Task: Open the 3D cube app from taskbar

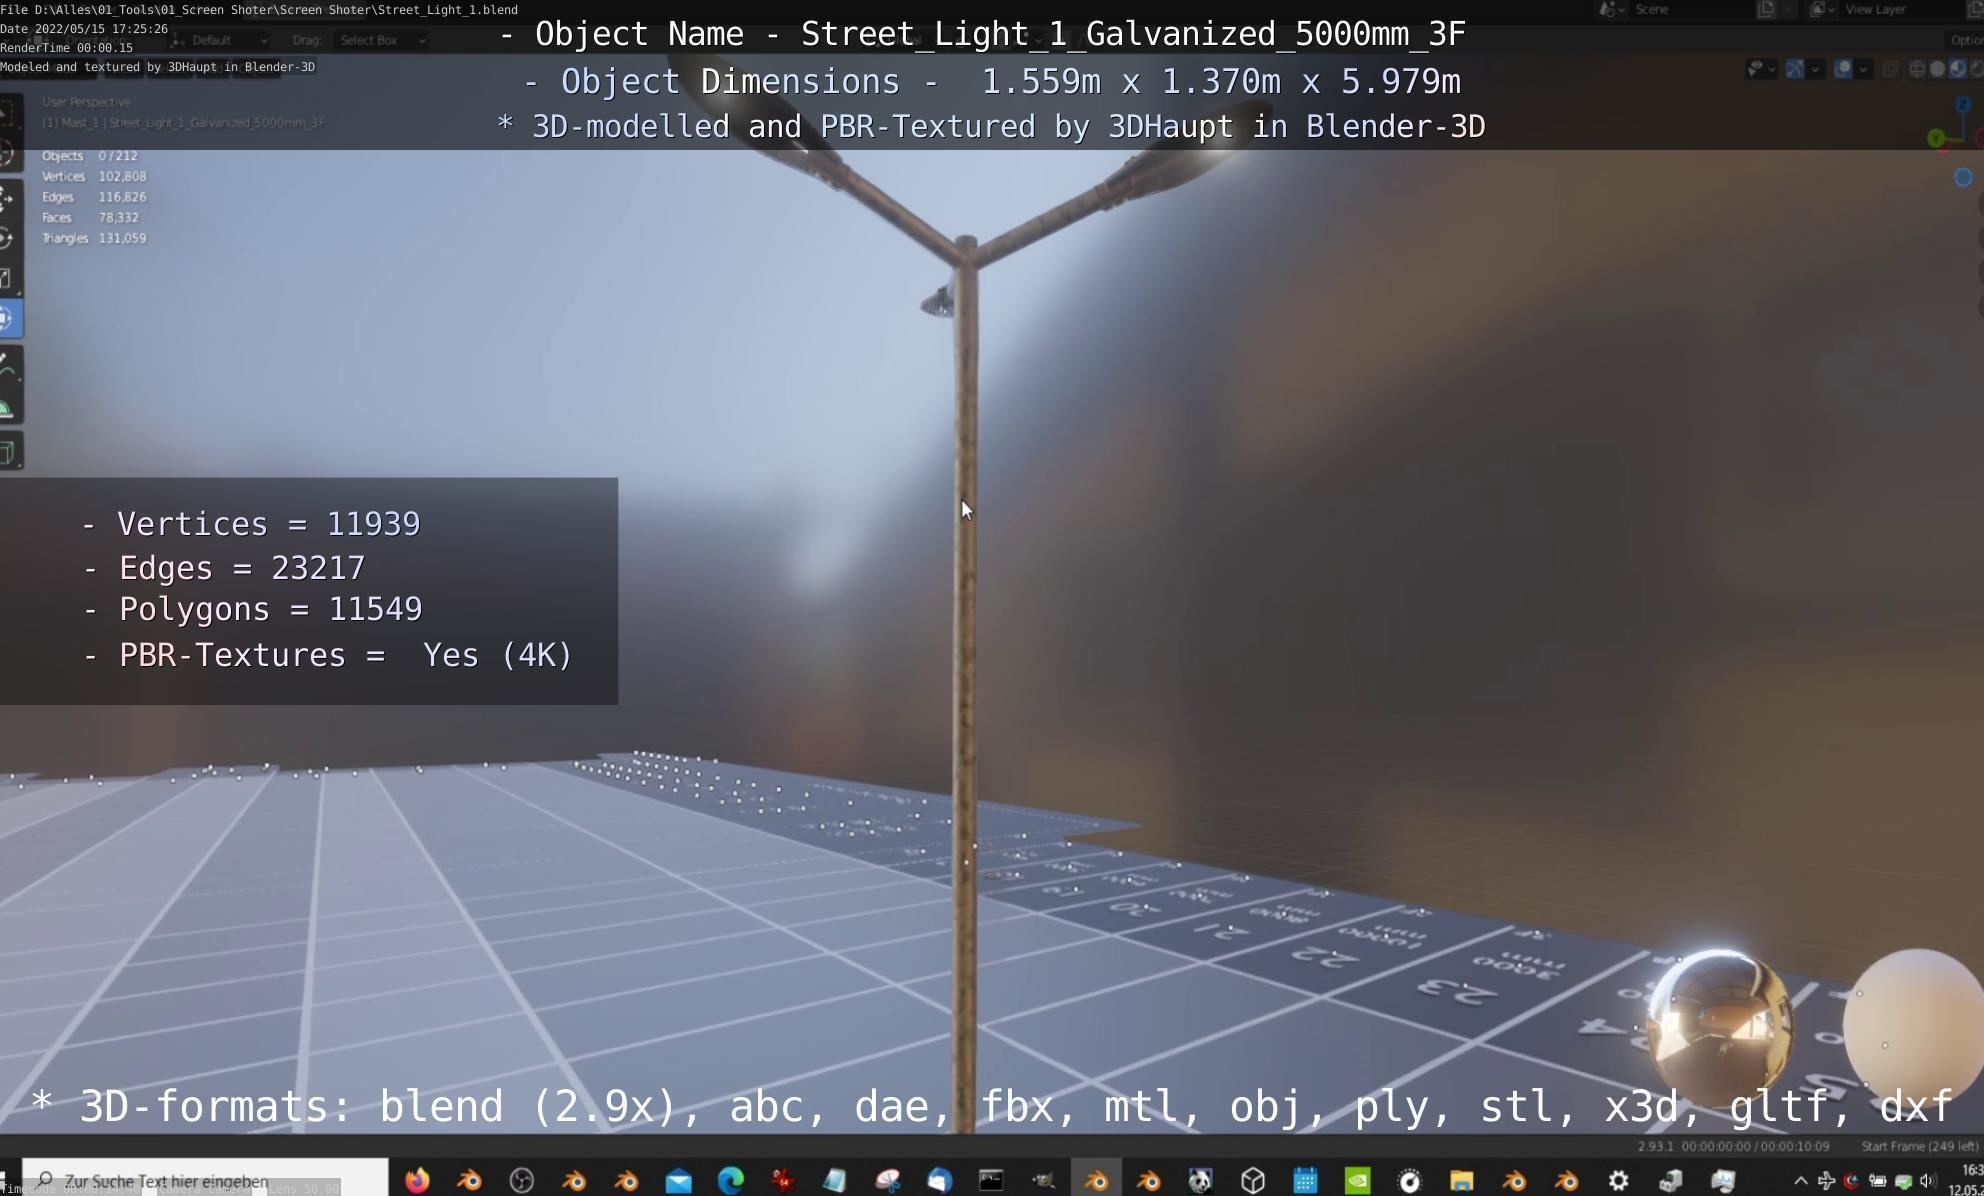Action: point(1253,1180)
